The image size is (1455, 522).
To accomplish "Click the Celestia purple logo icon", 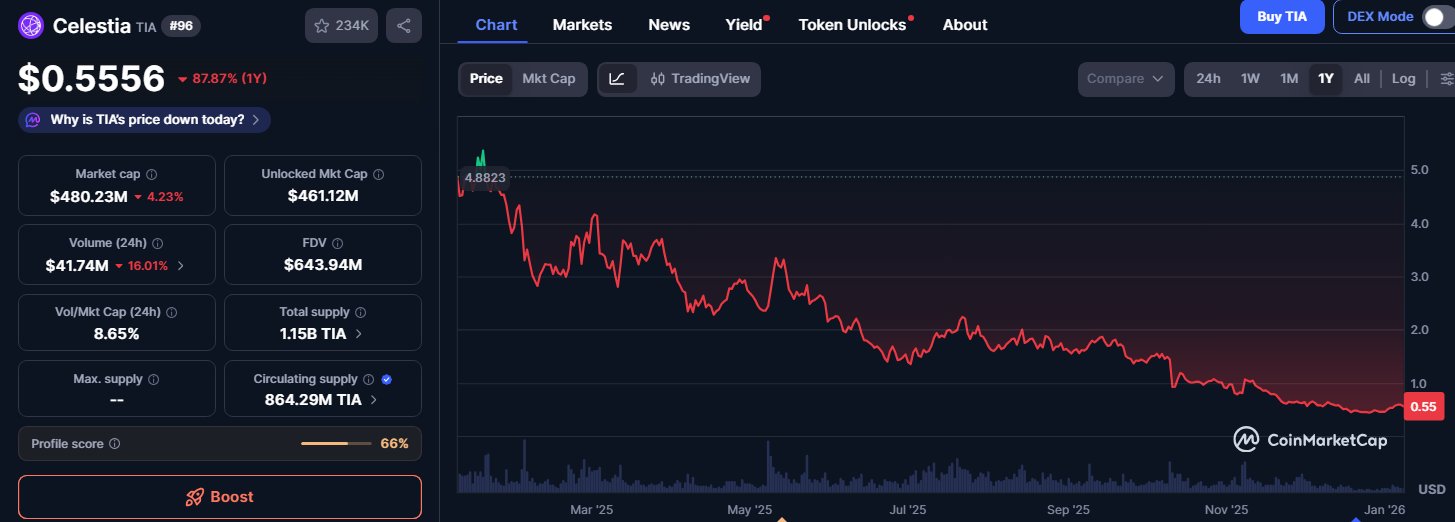I will pos(31,25).
